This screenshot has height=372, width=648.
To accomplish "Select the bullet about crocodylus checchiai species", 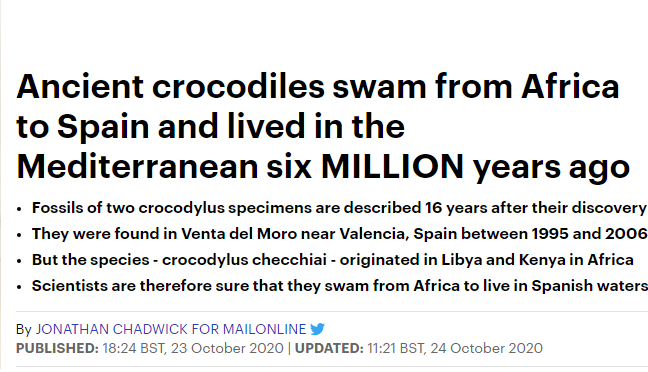I will pos(333,260).
